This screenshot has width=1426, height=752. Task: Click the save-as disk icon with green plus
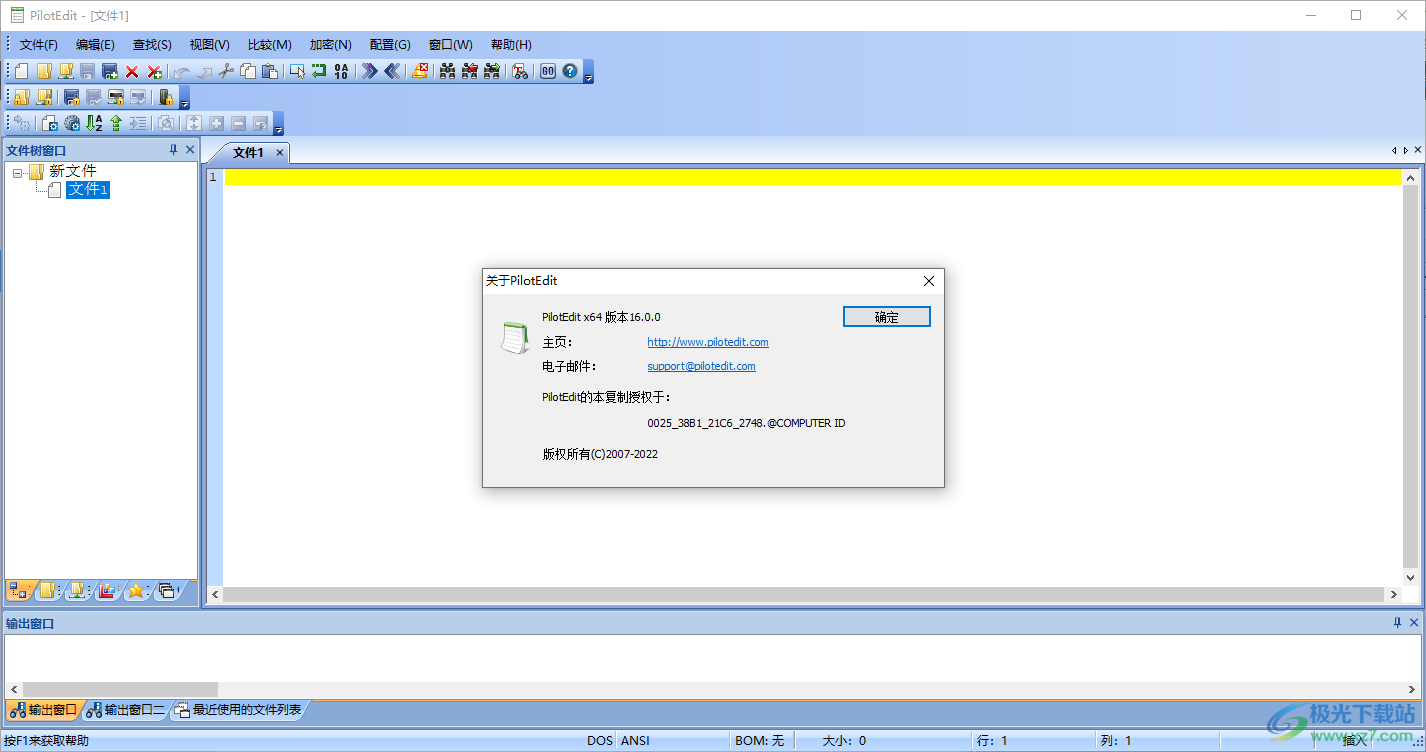110,71
